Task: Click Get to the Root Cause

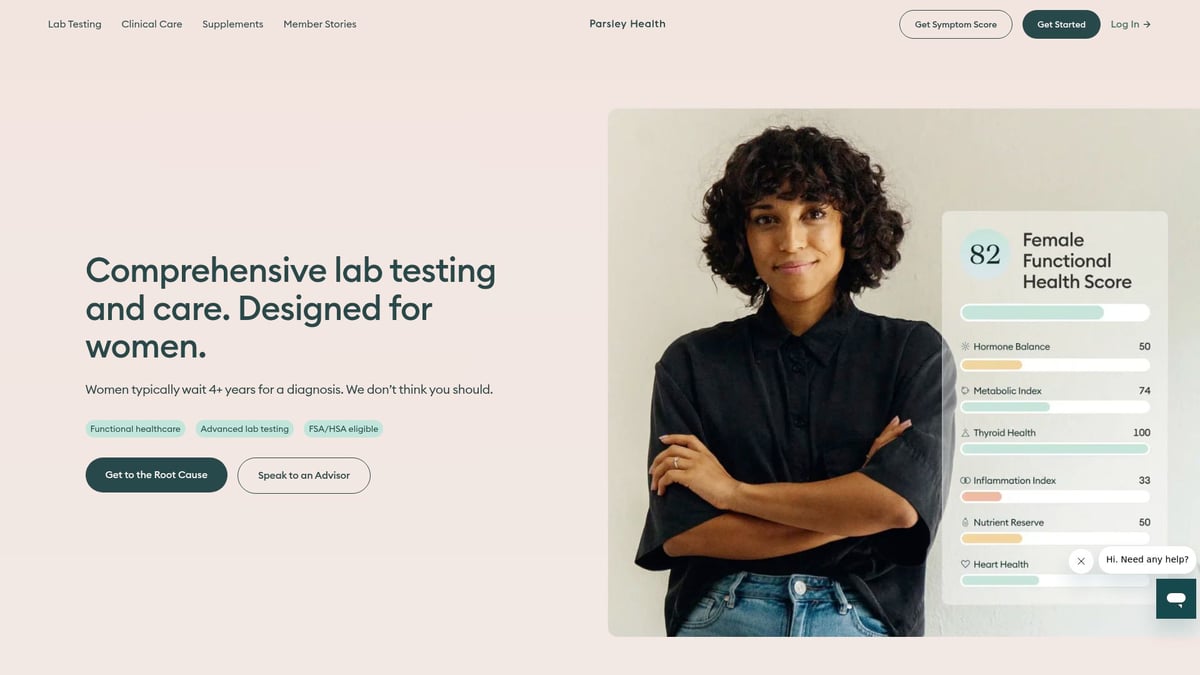Action: pyautogui.click(x=156, y=475)
